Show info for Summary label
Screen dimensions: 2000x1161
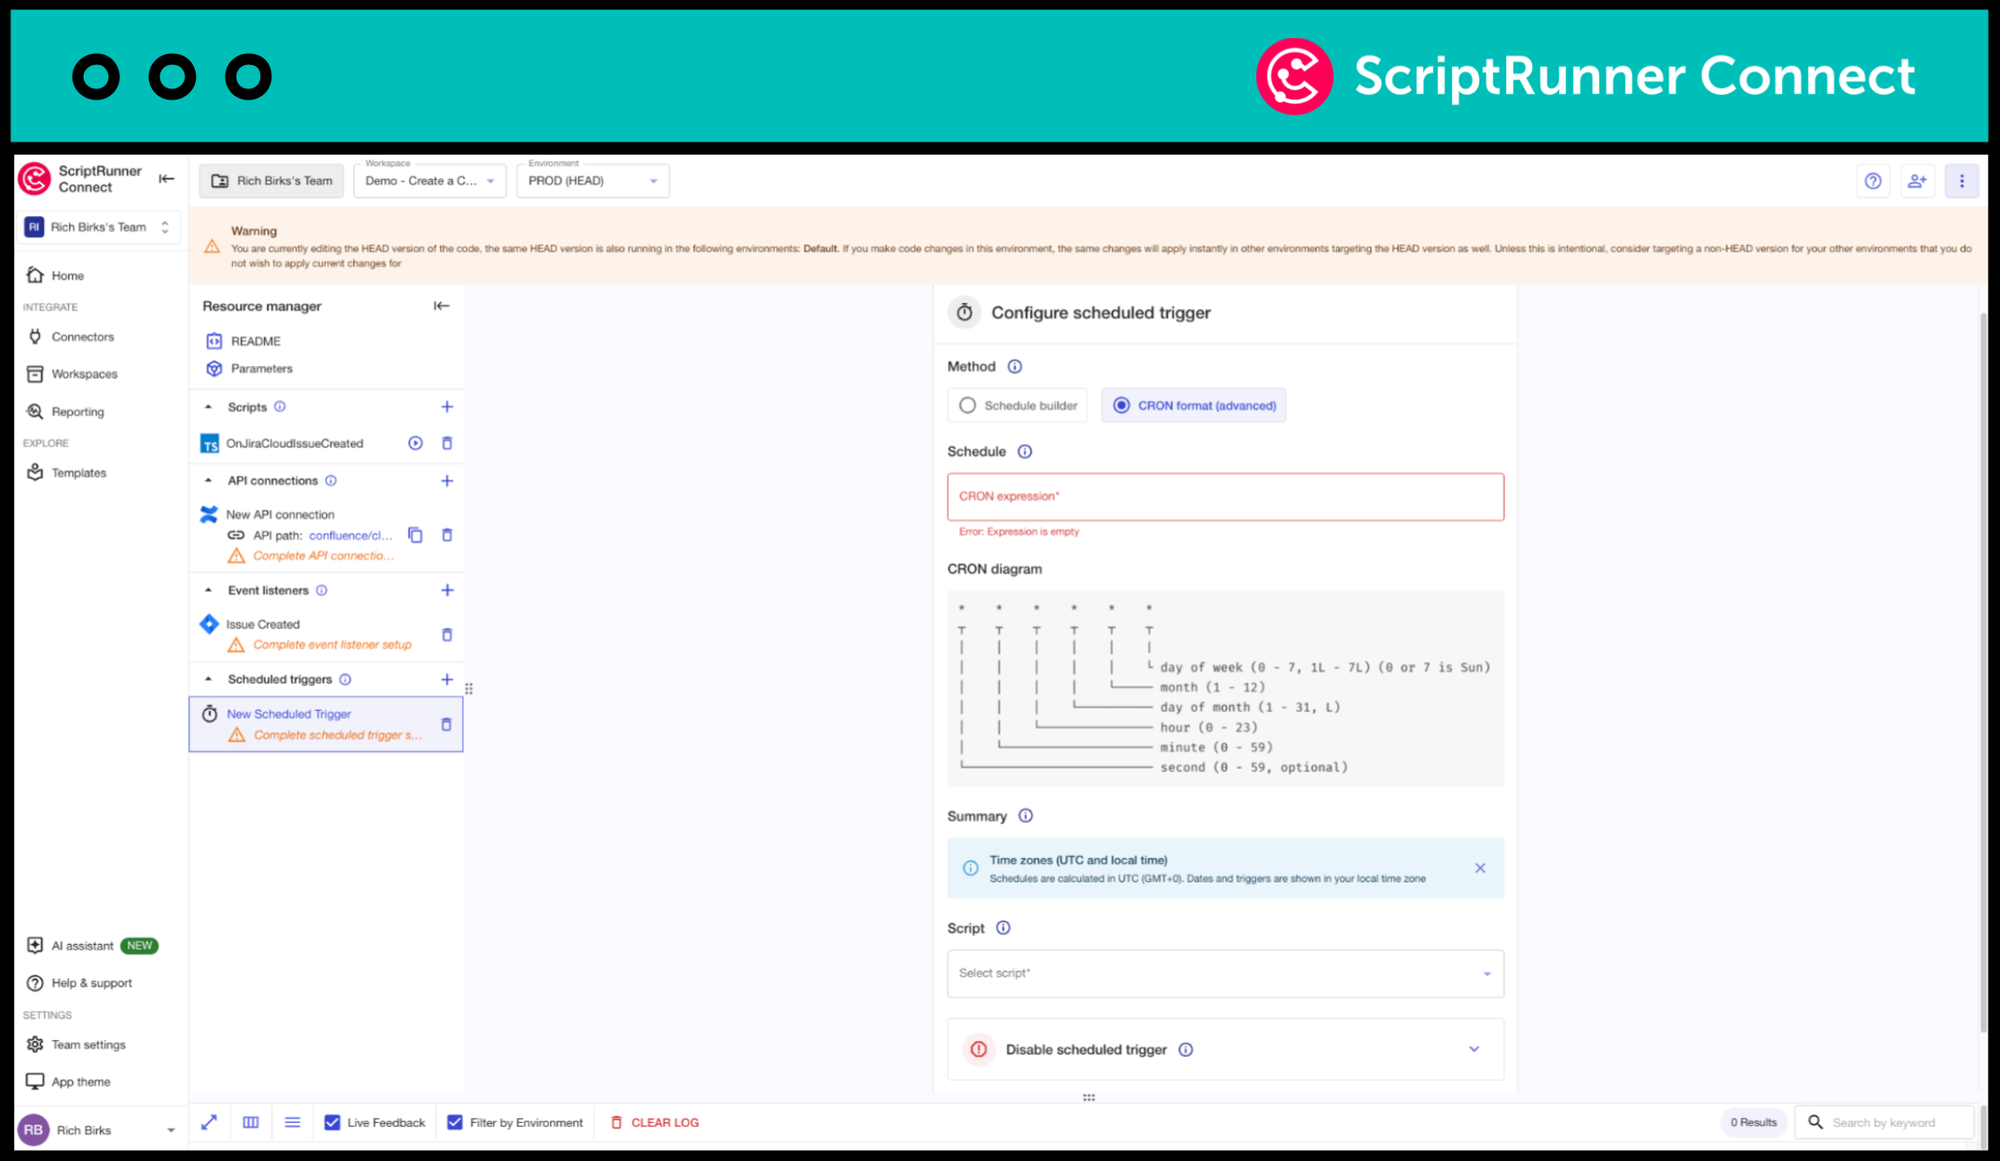1026,816
